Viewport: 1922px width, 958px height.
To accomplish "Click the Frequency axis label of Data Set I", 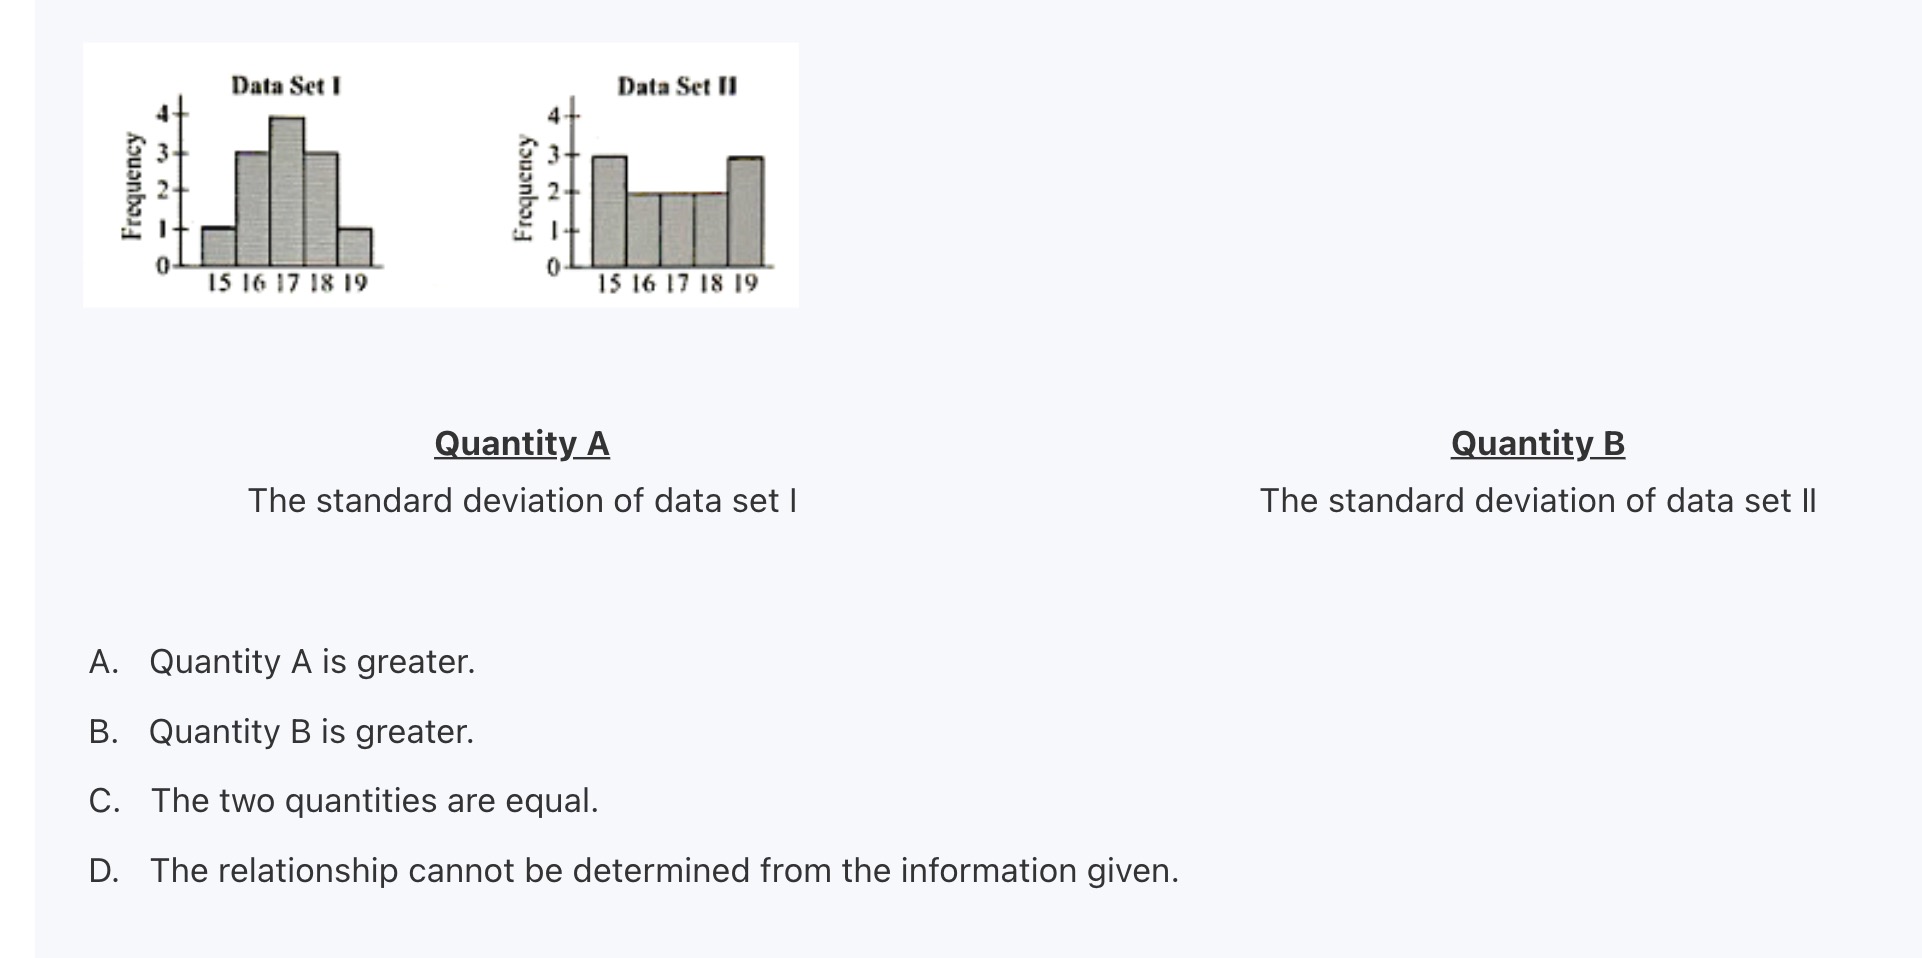I will tap(130, 185).
